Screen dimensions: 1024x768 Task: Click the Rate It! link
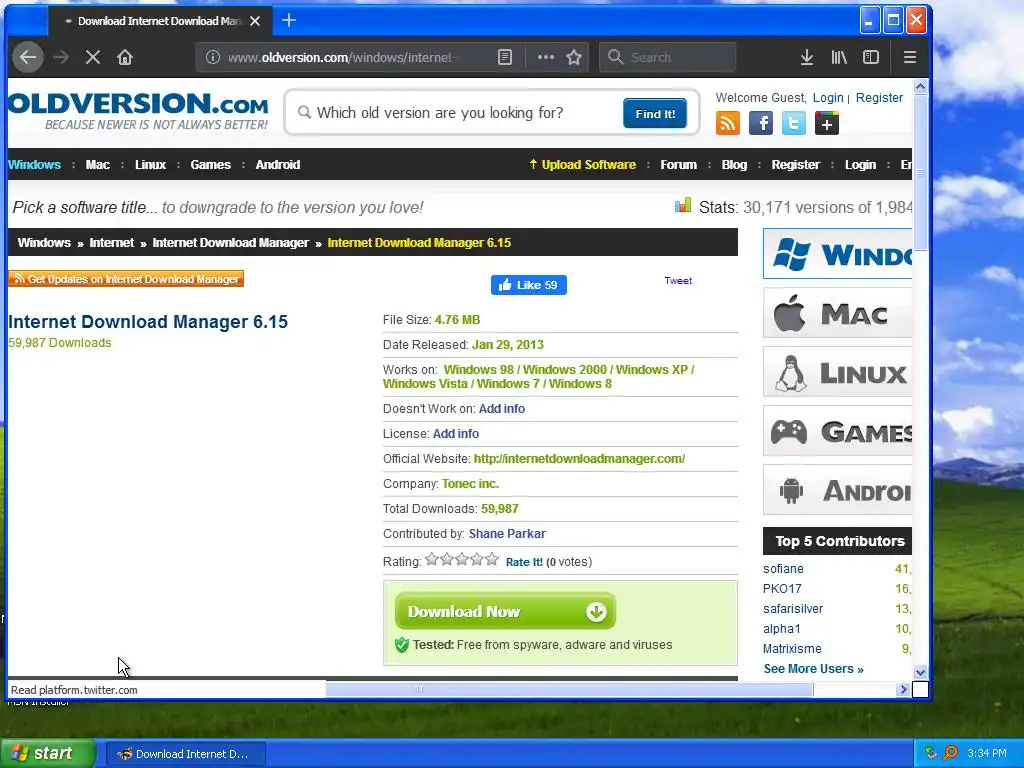point(524,562)
